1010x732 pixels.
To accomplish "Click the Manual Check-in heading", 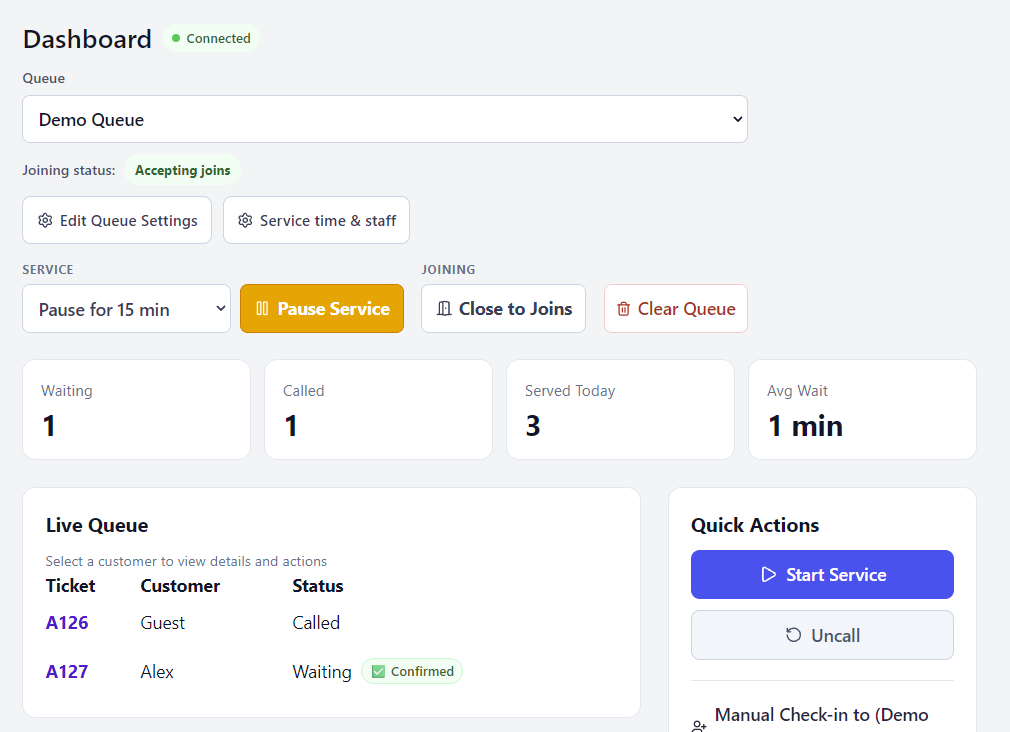I will pos(821,715).
